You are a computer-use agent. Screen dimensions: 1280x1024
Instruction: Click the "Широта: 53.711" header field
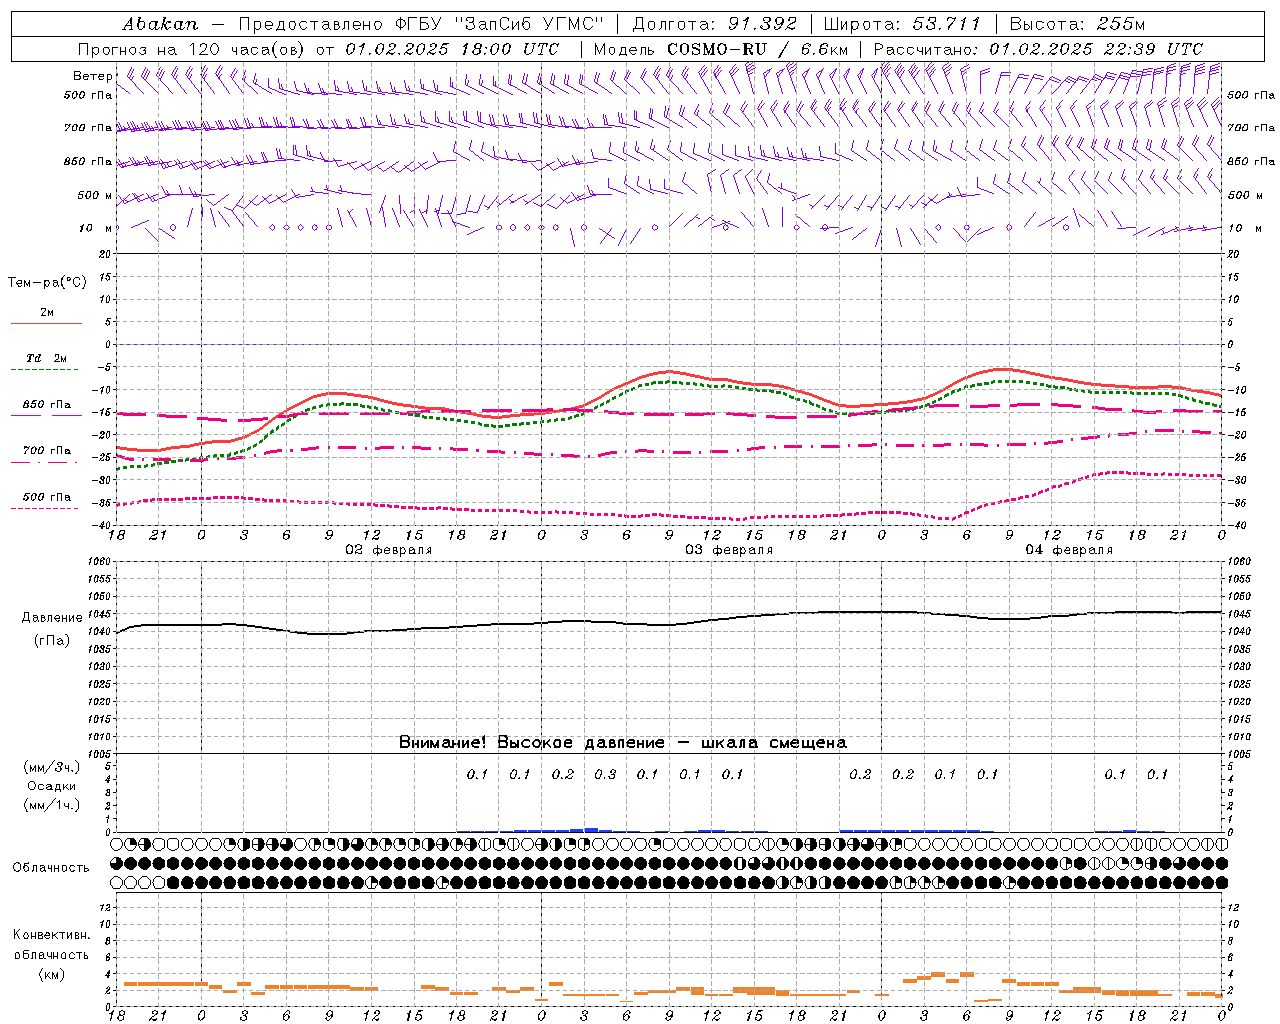pyautogui.click(x=902, y=23)
